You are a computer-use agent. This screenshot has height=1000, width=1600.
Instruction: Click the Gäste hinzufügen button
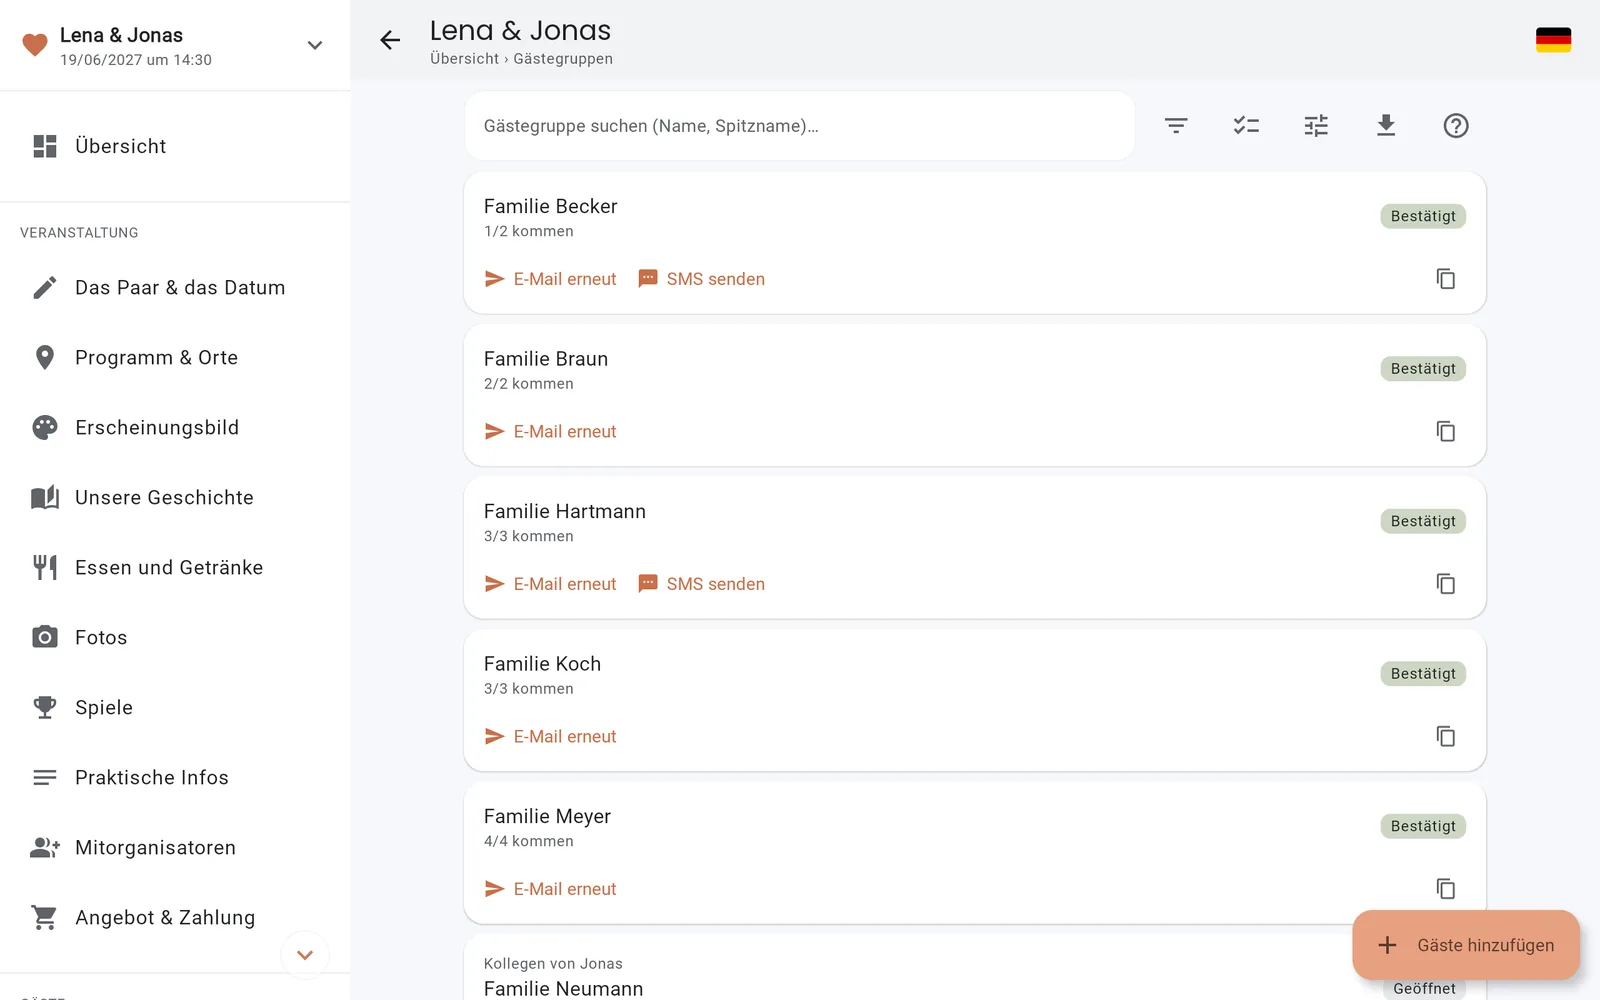tap(1466, 945)
